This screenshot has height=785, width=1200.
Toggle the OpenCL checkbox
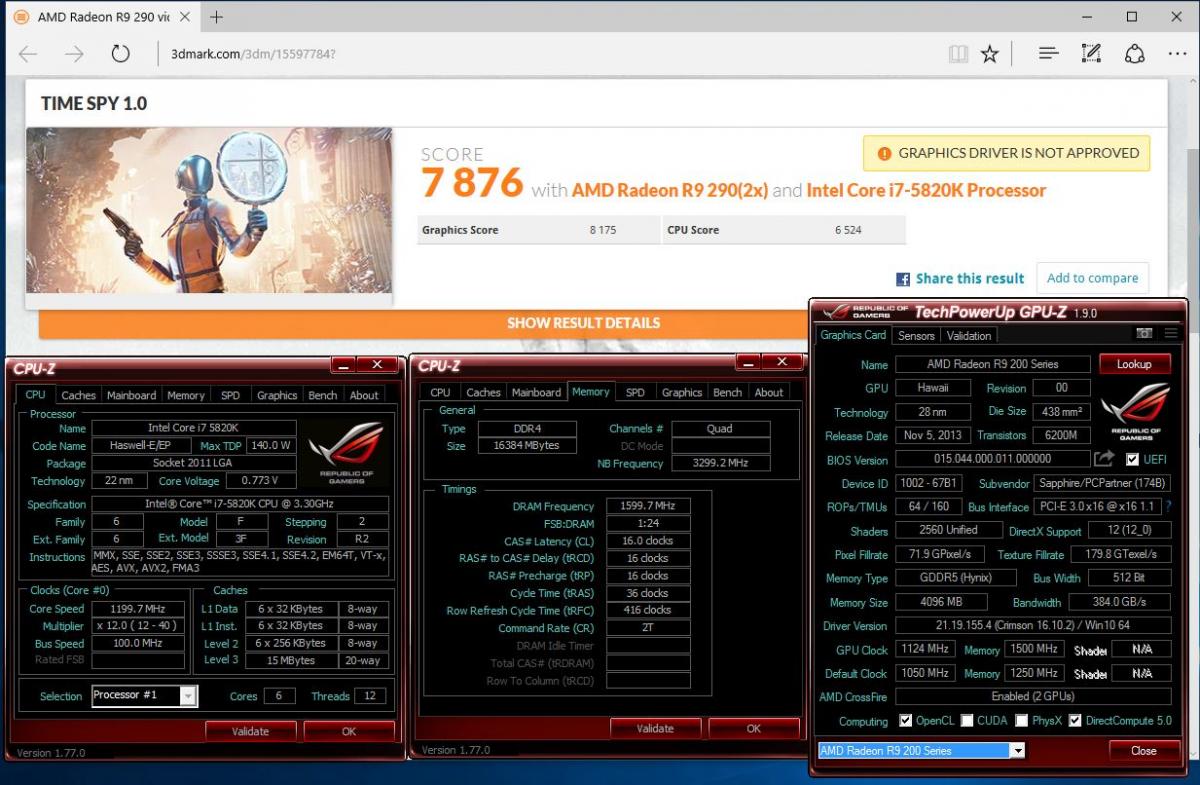click(905, 721)
